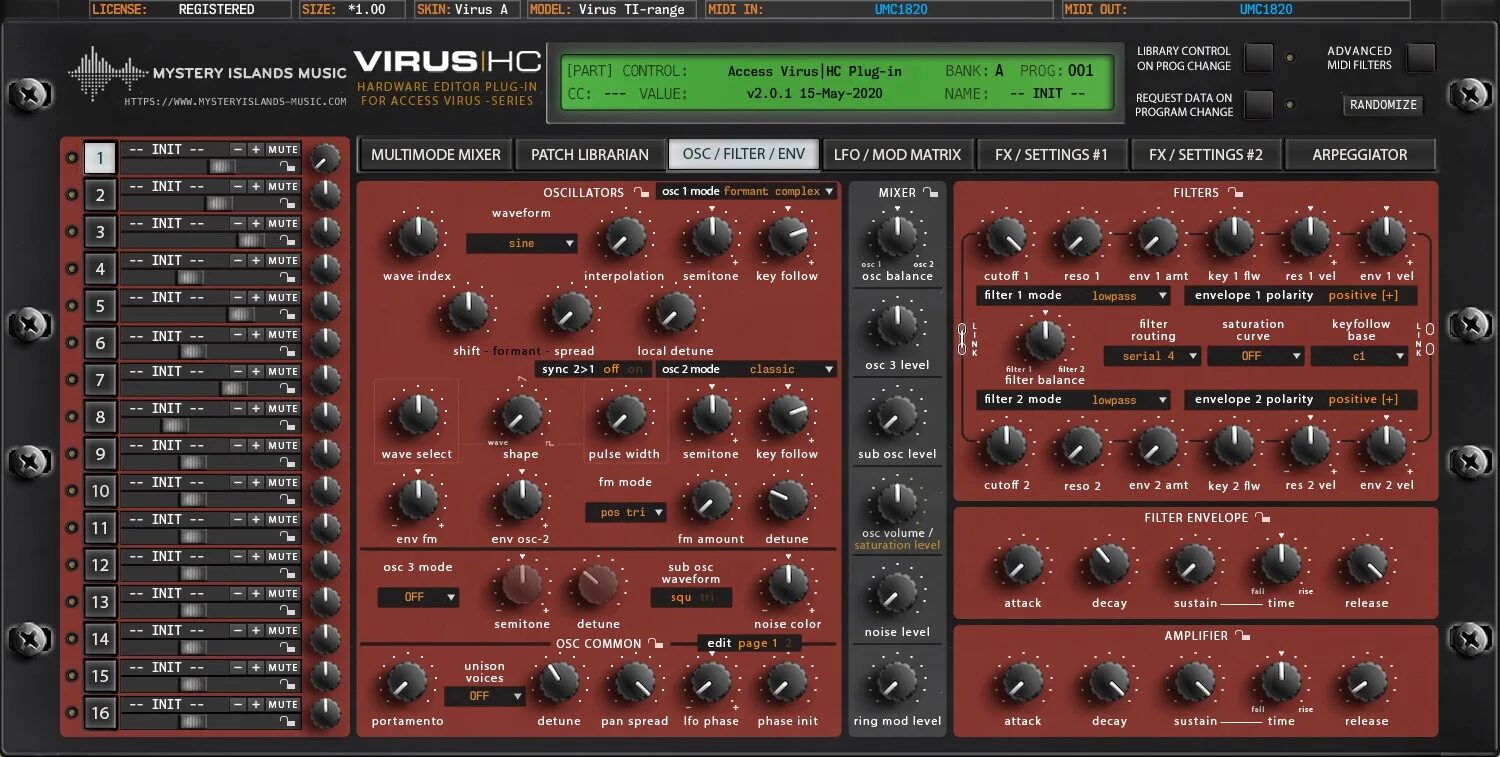Click the reso 1 knob
1500x757 pixels.
pos(1082,238)
